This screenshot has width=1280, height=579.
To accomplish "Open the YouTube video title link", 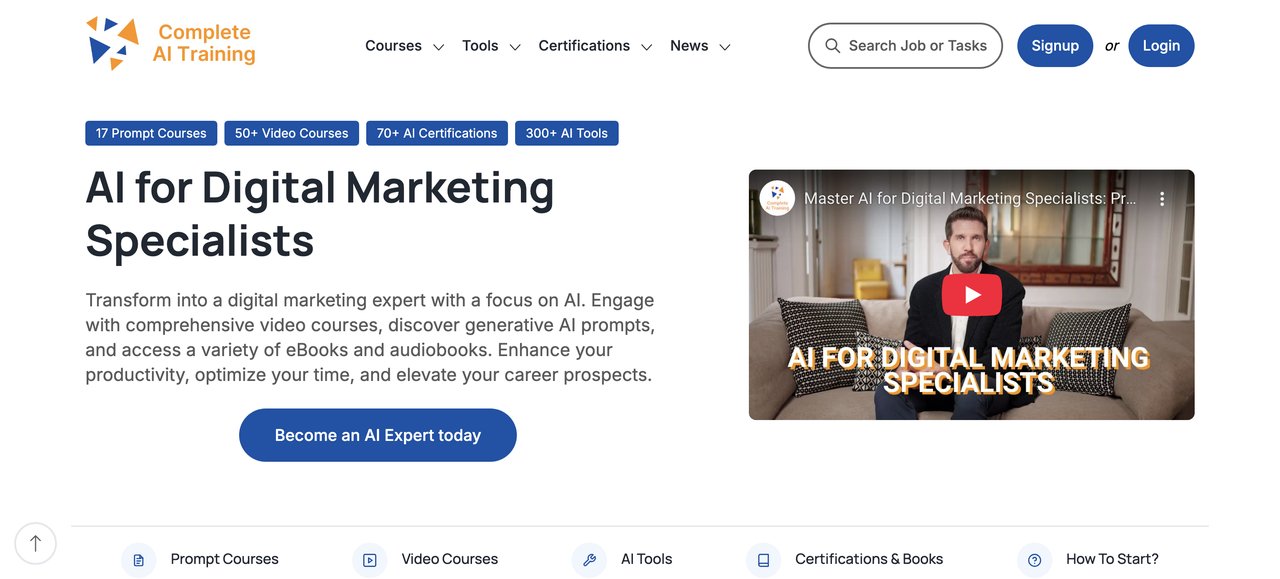I will tap(970, 199).
